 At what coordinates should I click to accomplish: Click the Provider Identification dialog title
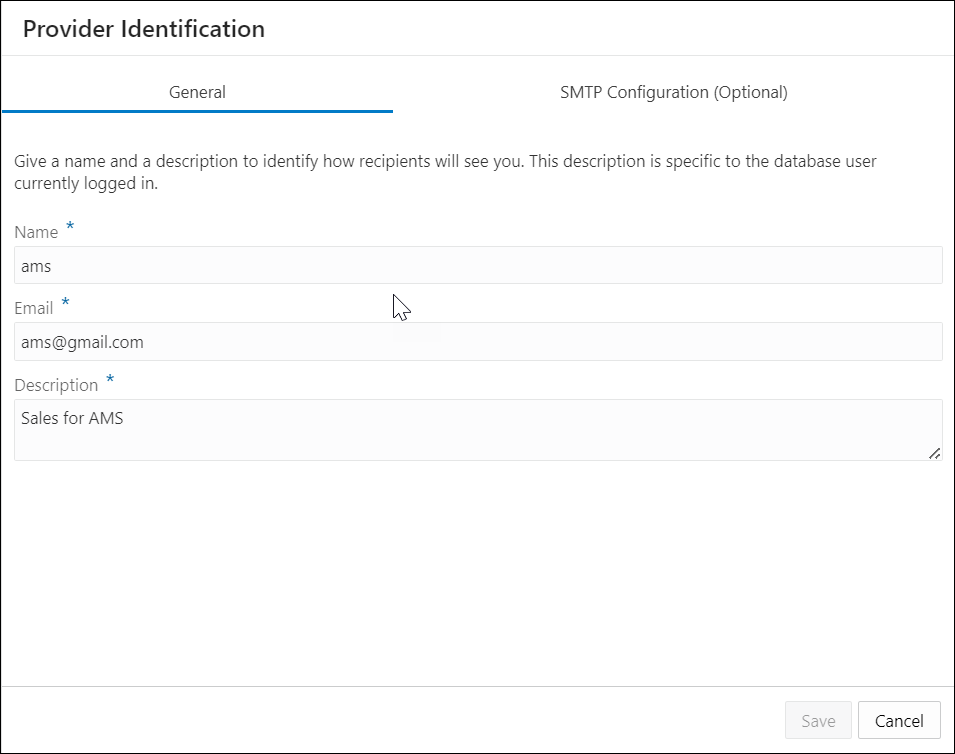tap(144, 29)
